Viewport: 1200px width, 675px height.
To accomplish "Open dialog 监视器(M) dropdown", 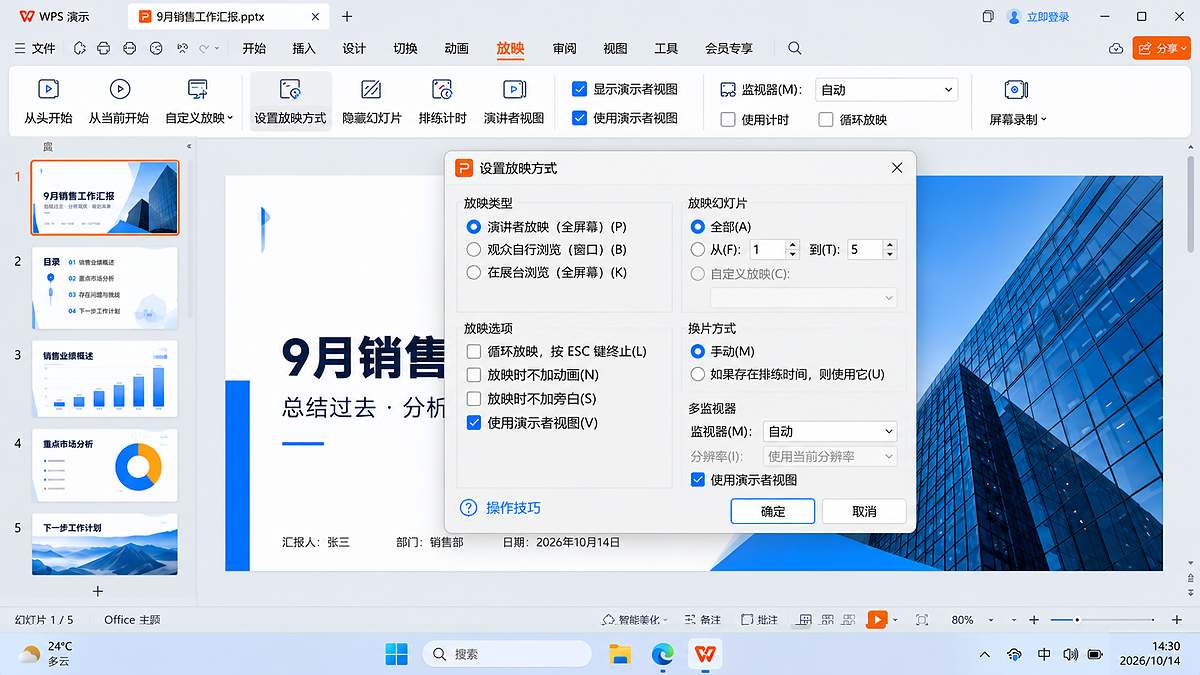I will 830,431.
